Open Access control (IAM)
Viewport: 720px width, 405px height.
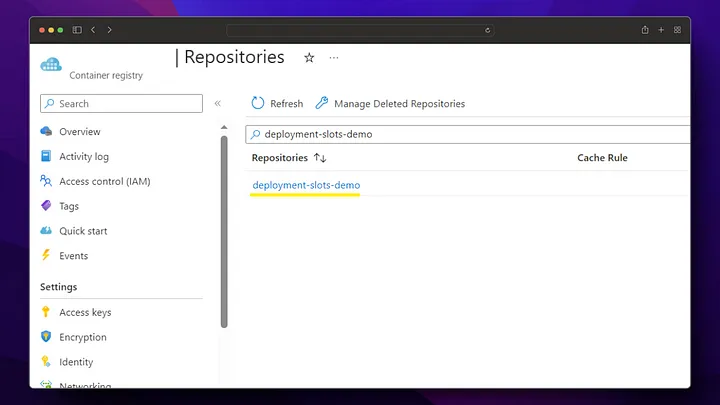click(105, 181)
